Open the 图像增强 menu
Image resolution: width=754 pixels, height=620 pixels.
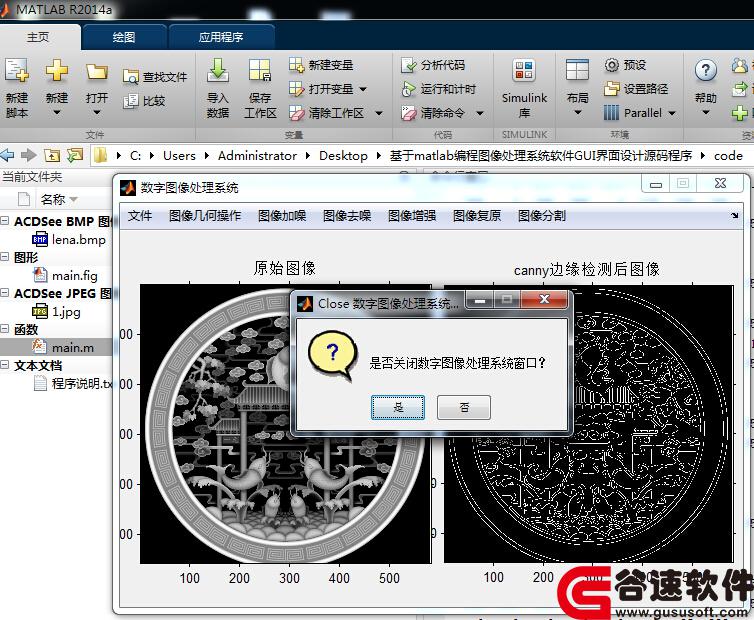pyautogui.click(x=412, y=215)
